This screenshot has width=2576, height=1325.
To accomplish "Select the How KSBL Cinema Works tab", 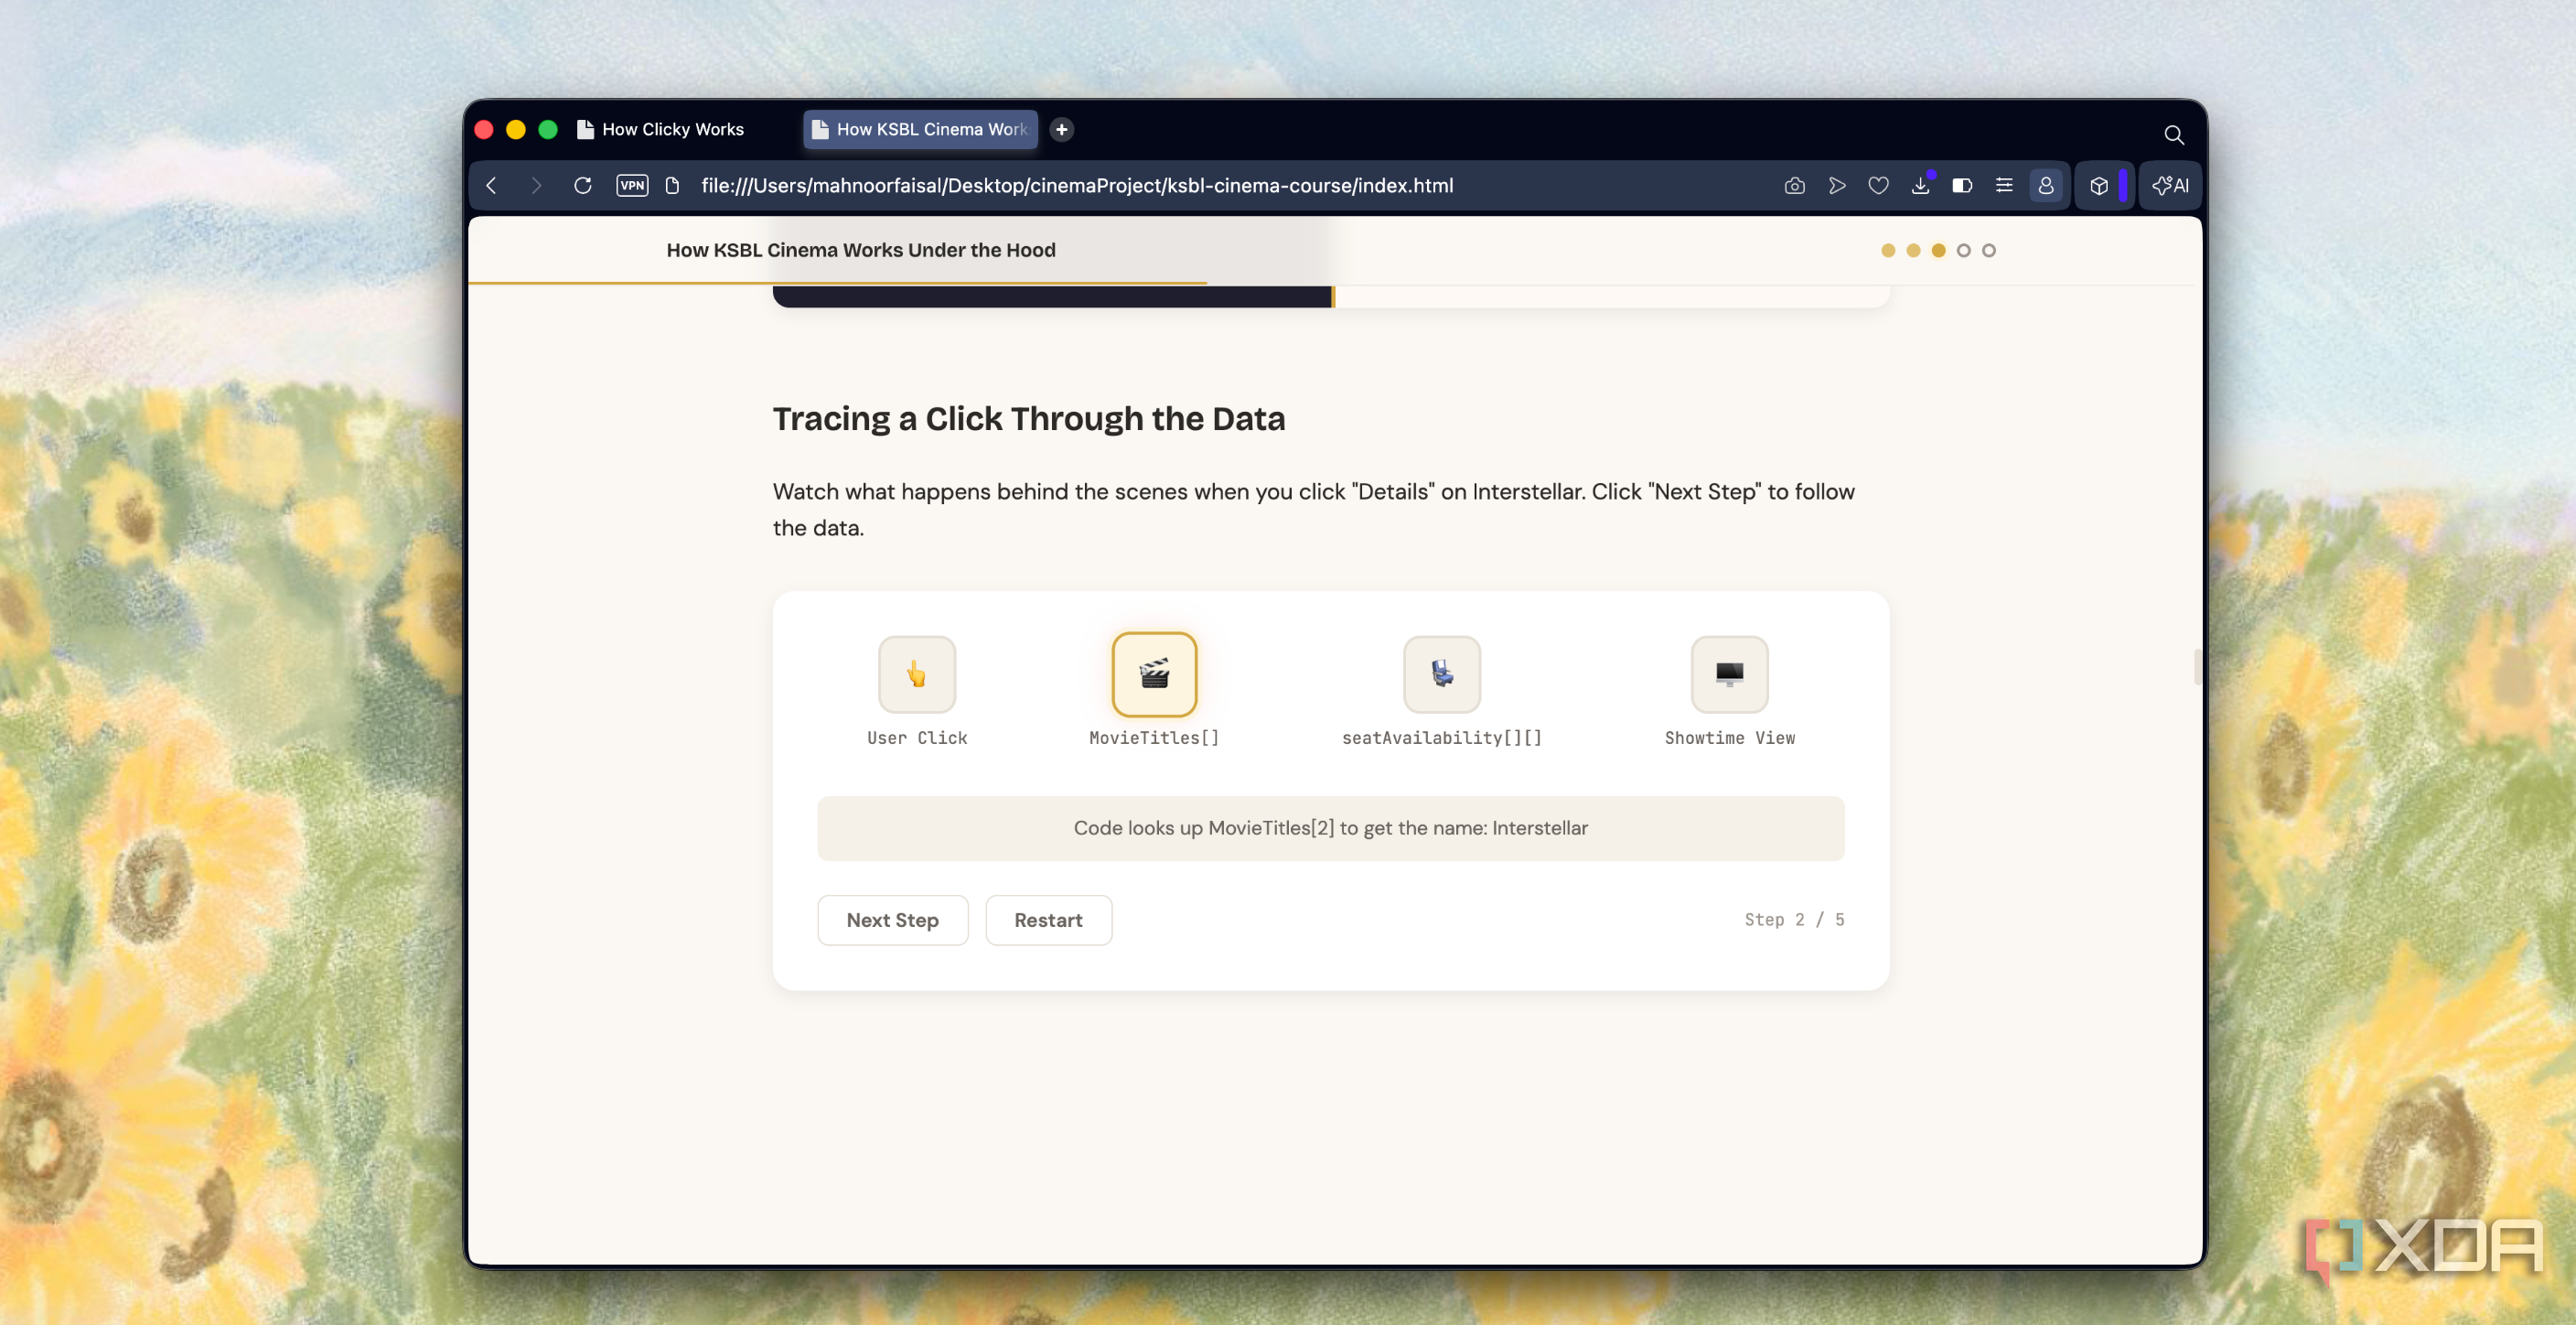I will (920, 129).
